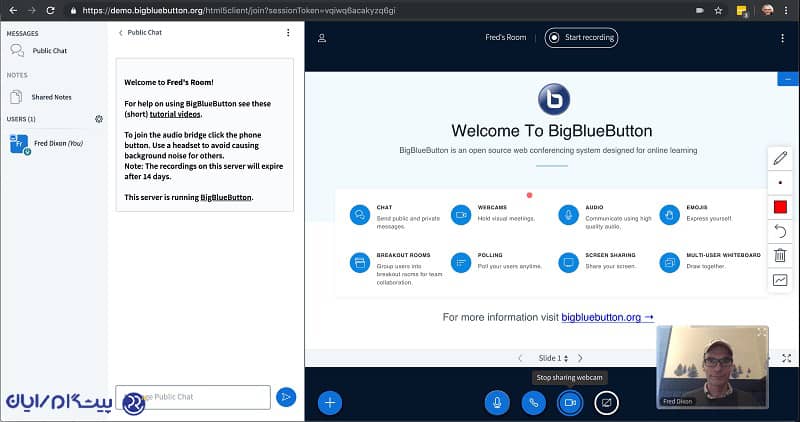The width and height of the screenshot is (800, 422).
Task: Bookmark this page with the star icon
Action: pos(718,10)
